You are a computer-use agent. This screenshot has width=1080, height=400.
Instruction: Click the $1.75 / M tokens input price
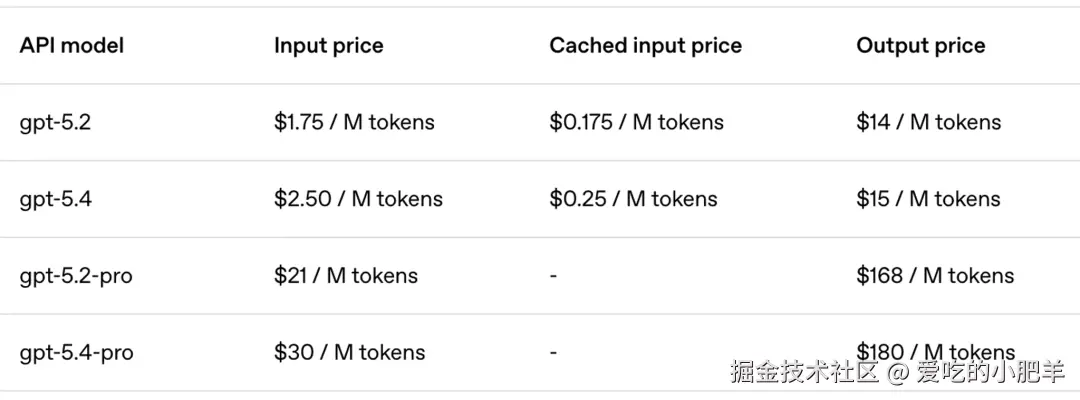point(354,123)
